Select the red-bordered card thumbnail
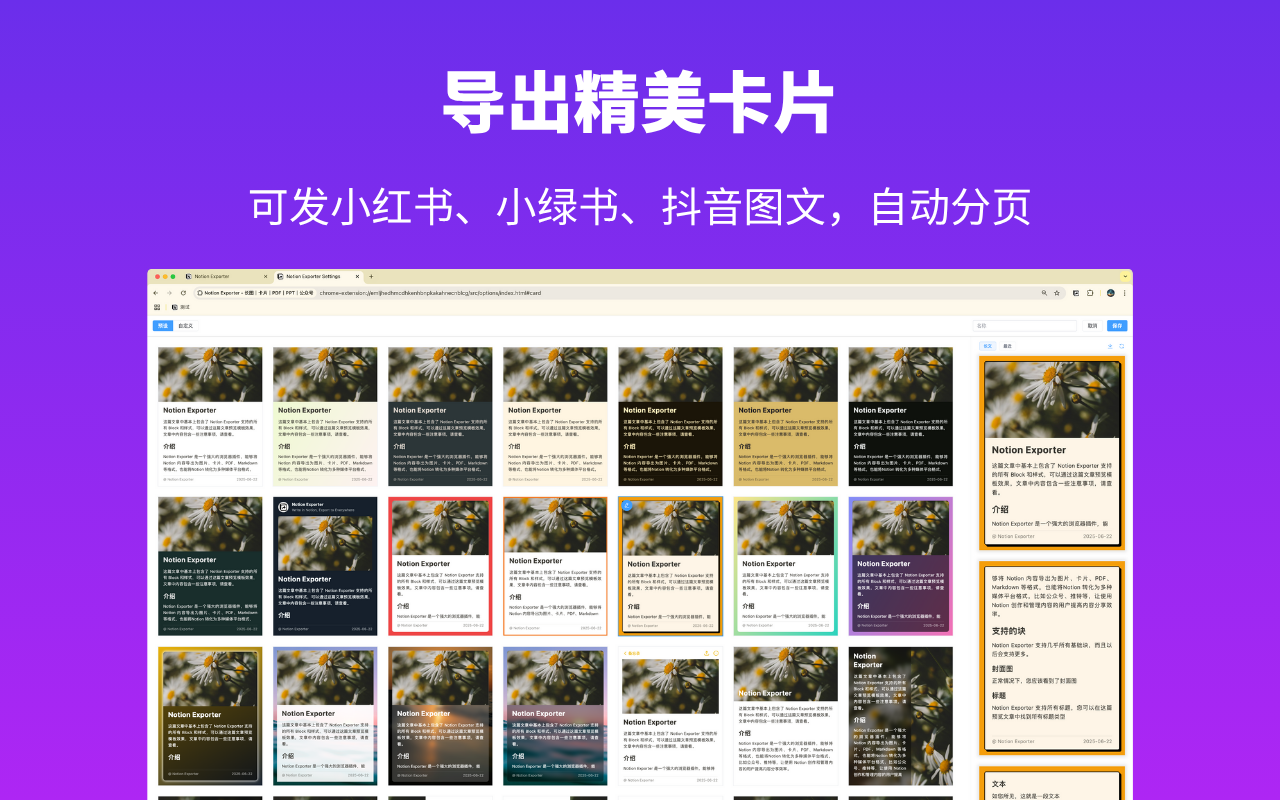Screen dimensions: 1280x800 pos(440,565)
